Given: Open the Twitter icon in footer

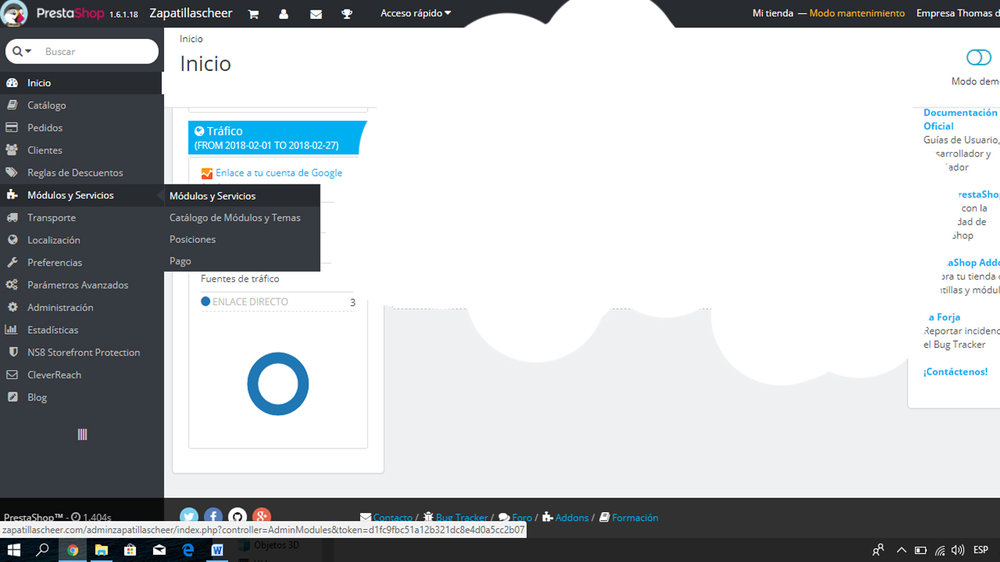Looking at the screenshot, I should pos(189,515).
